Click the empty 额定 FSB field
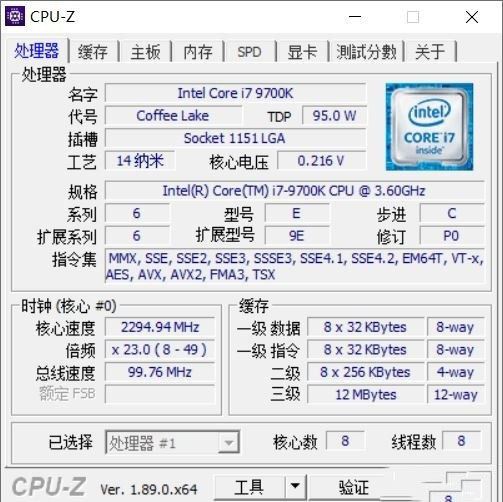 (160, 394)
